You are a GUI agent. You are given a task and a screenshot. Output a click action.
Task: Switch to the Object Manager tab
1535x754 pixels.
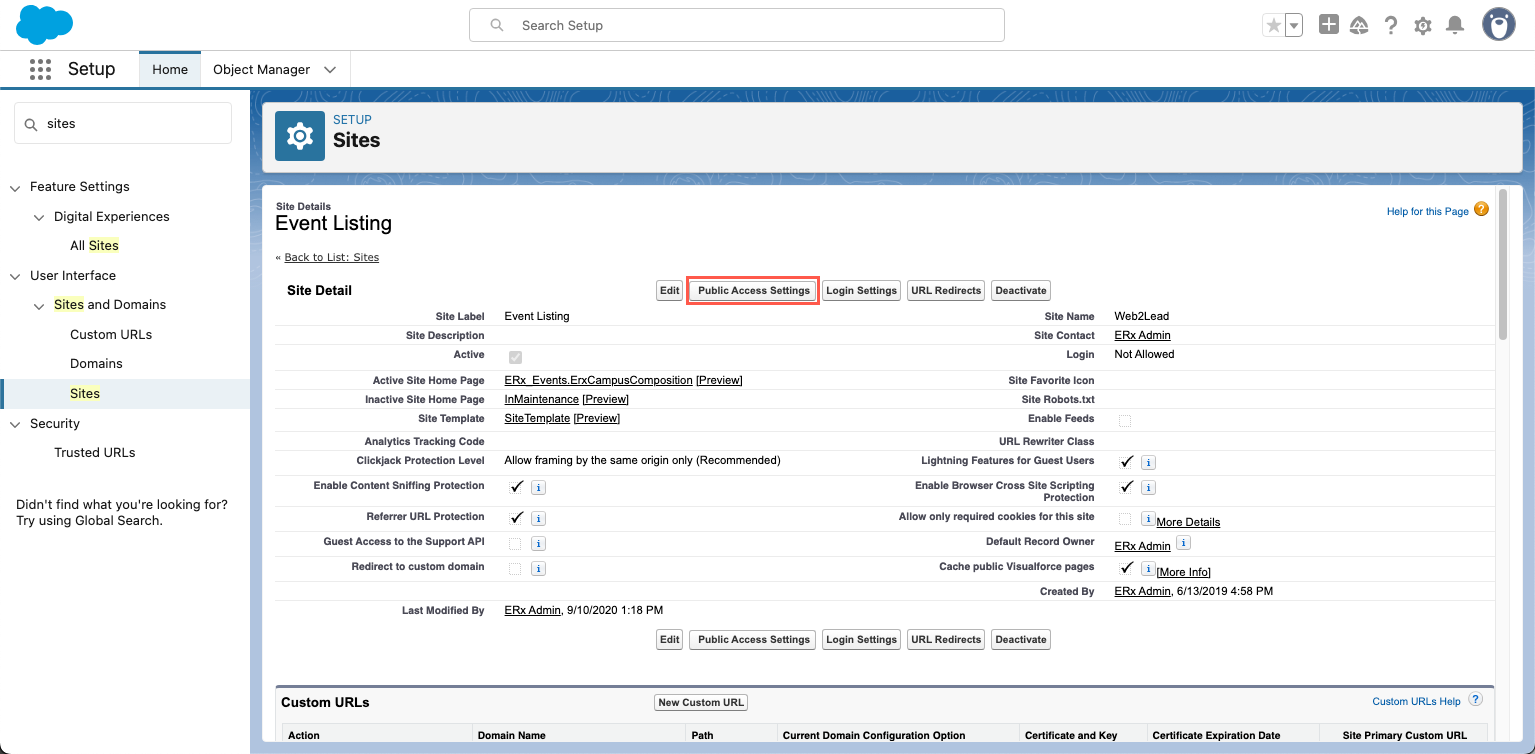click(261, 70)
